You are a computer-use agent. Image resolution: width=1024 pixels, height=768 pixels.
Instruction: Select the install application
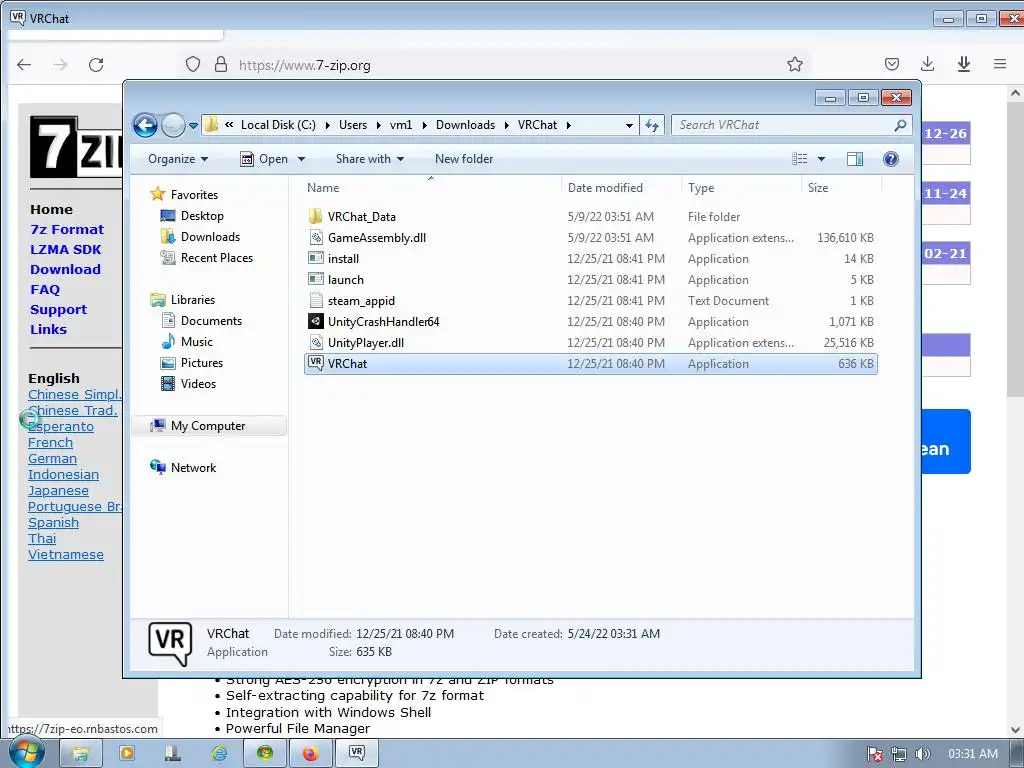(590, 259)
